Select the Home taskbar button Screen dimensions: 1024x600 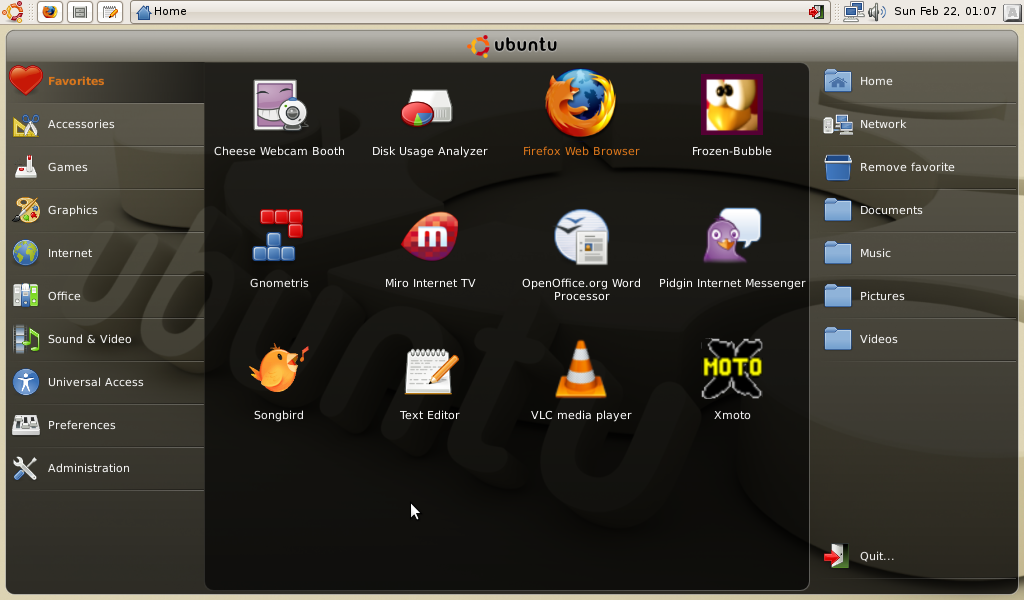click(479, 12)
